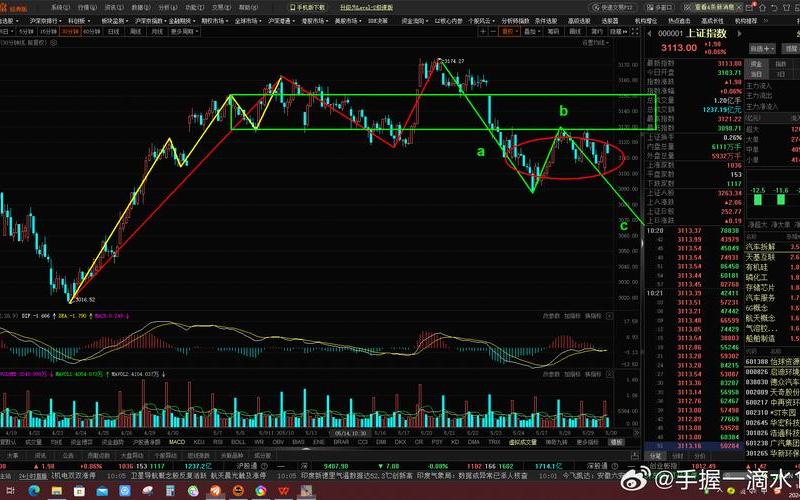The width and height of the screenshot is (800, 500).
Task: Open chart settings gear beside 30-minute label
Action: tap(54, 43)
